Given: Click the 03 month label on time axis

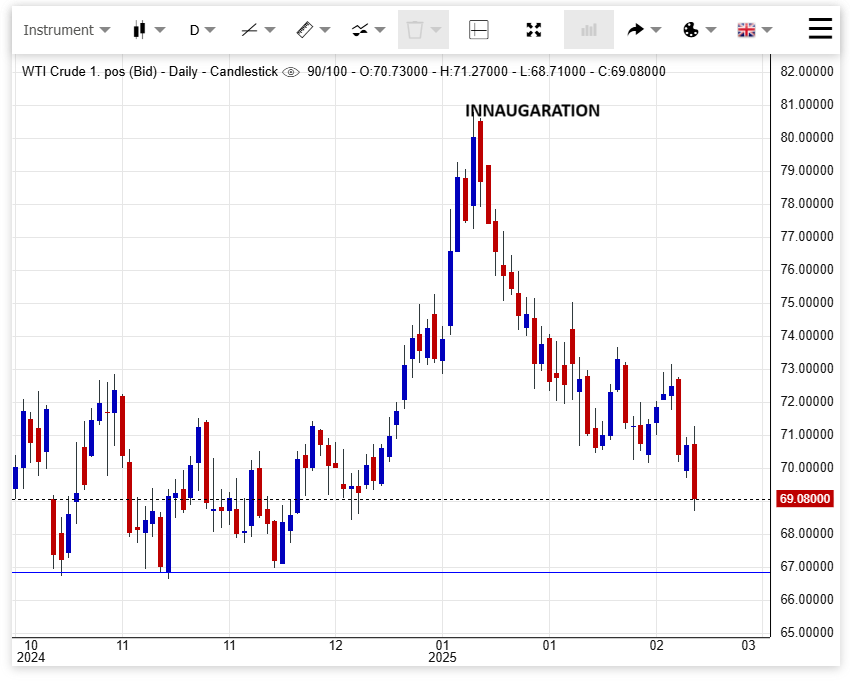Looking at the screenshot, I should pyautogui.click(x=749, y=645).
